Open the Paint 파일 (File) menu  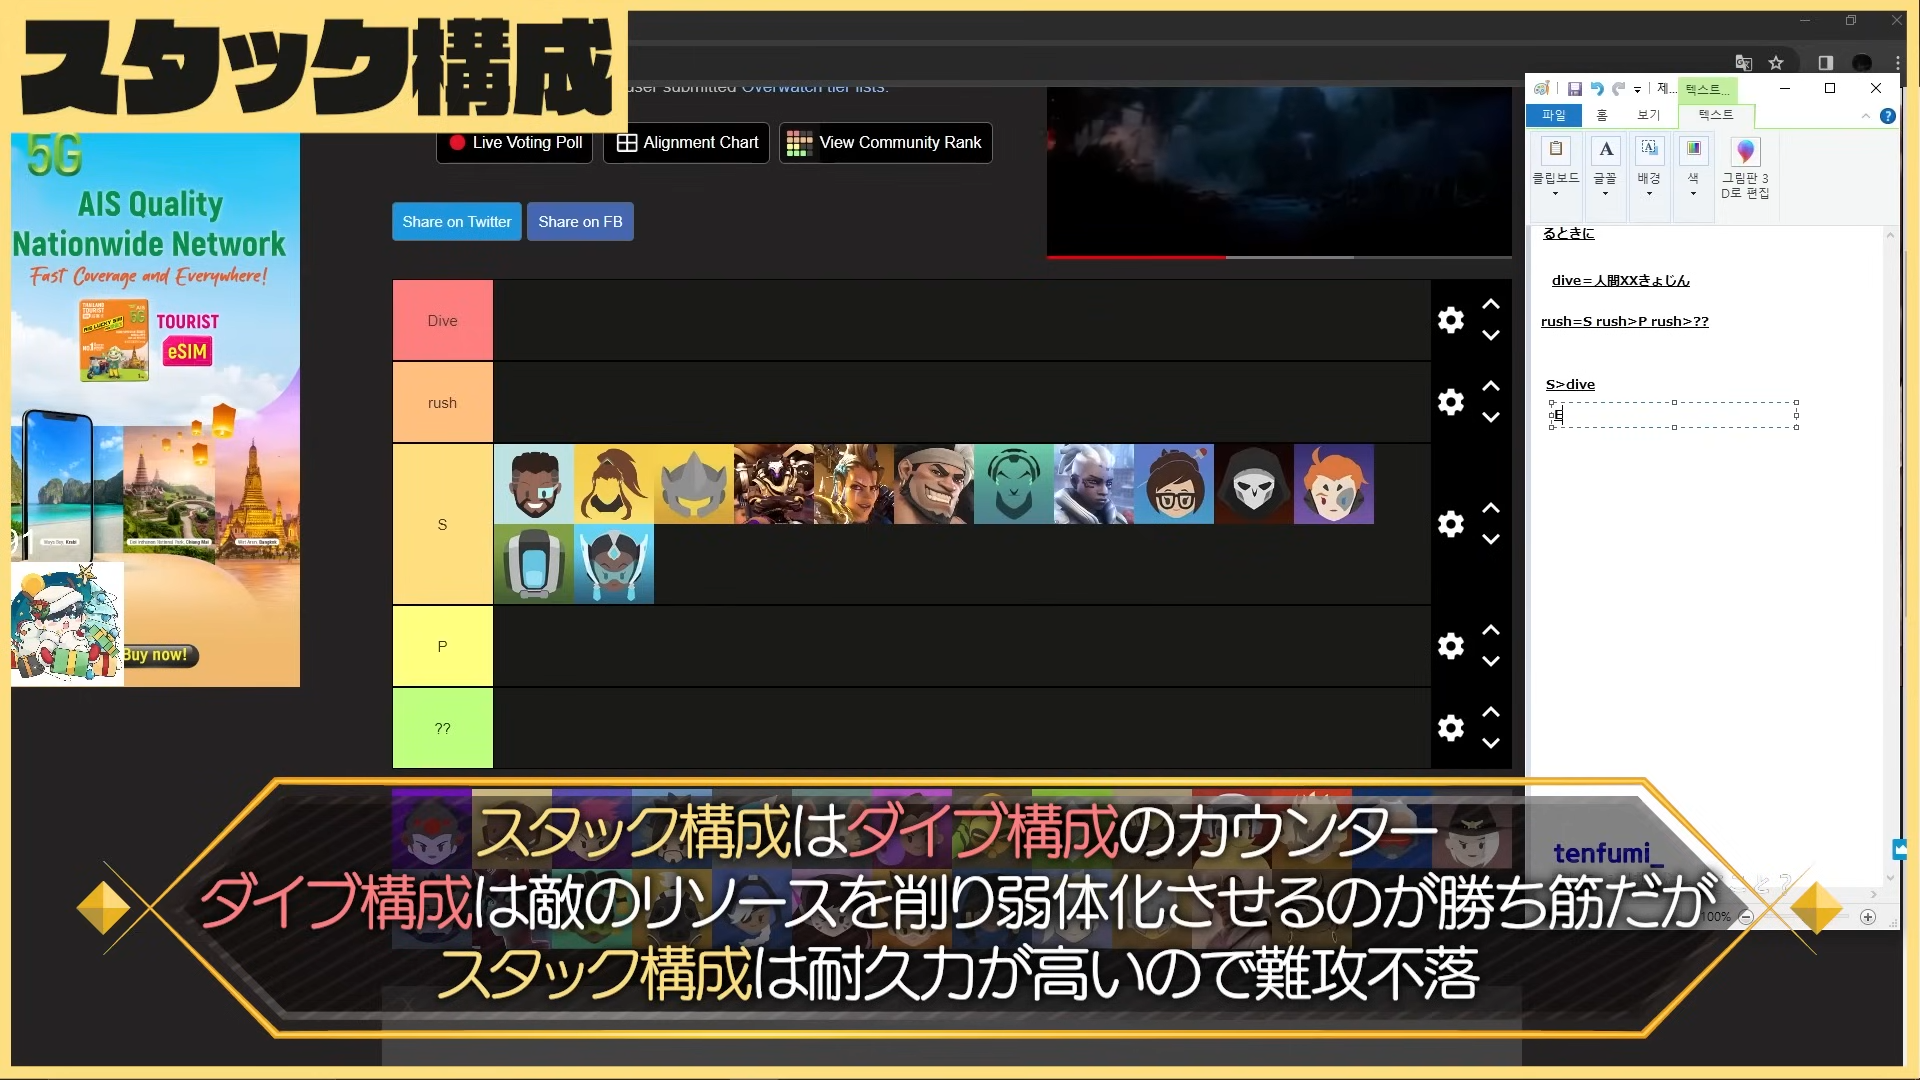(x=1554, y=116)
